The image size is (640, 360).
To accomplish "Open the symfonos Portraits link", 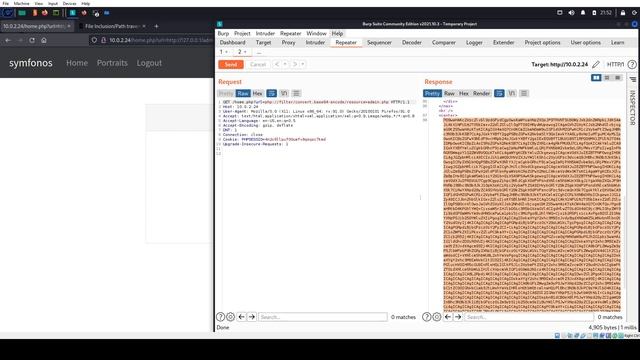I will (112, 63).
